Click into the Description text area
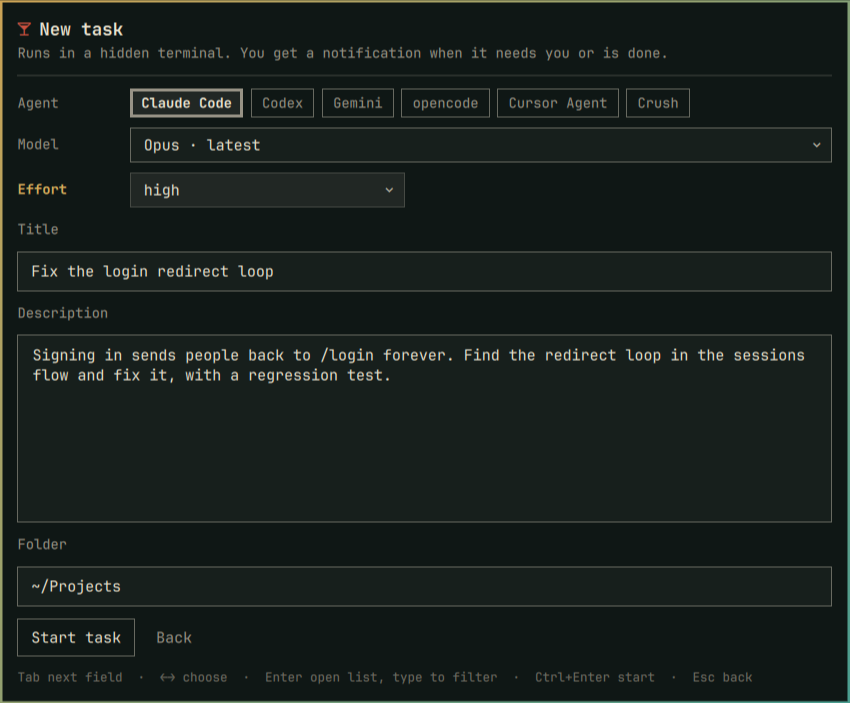The image size is (850, 703). pyautogui.click(x=424, y=428)
